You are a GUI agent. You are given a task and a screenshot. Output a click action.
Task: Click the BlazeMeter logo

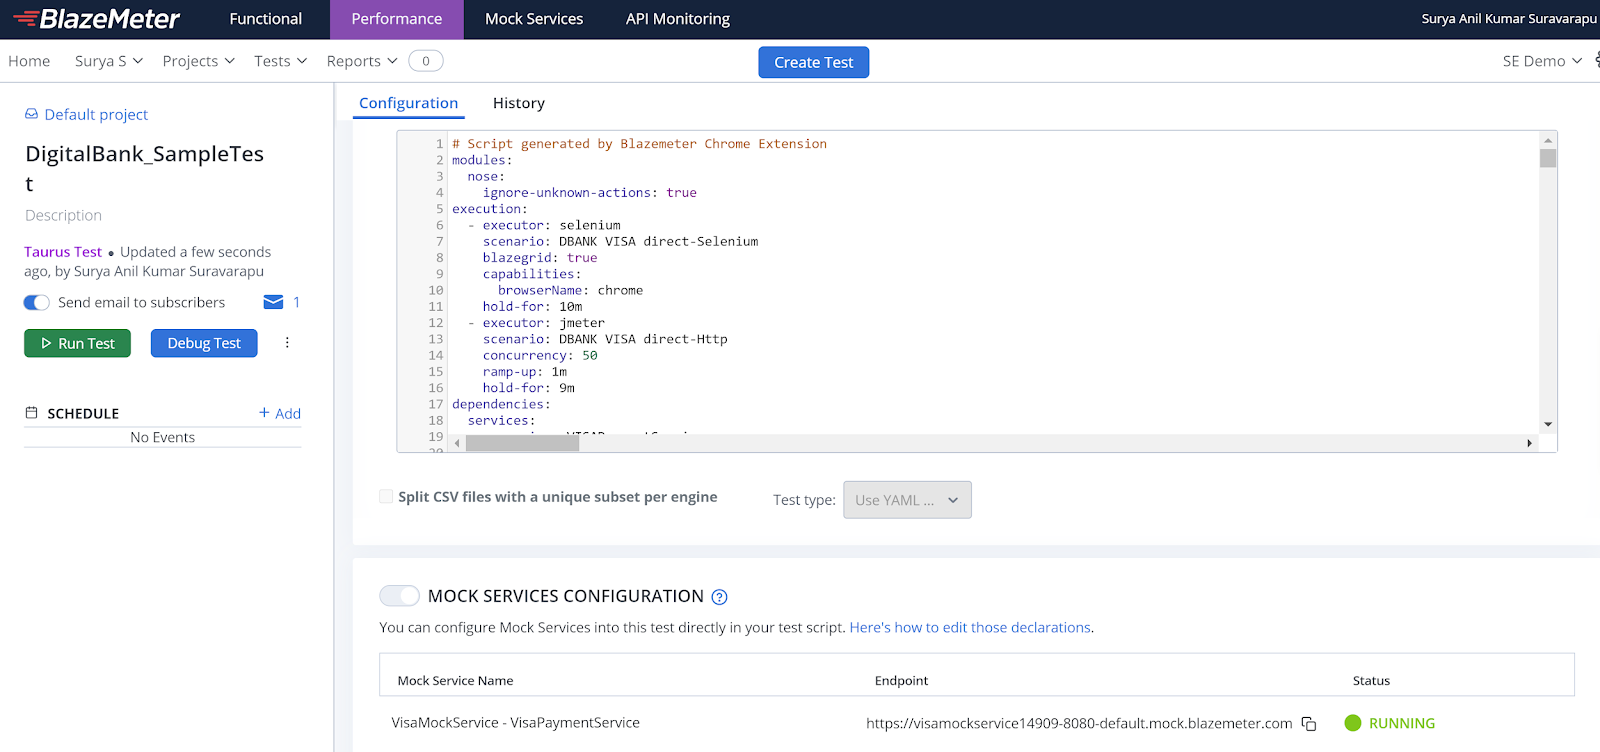[x=96, y=19]
